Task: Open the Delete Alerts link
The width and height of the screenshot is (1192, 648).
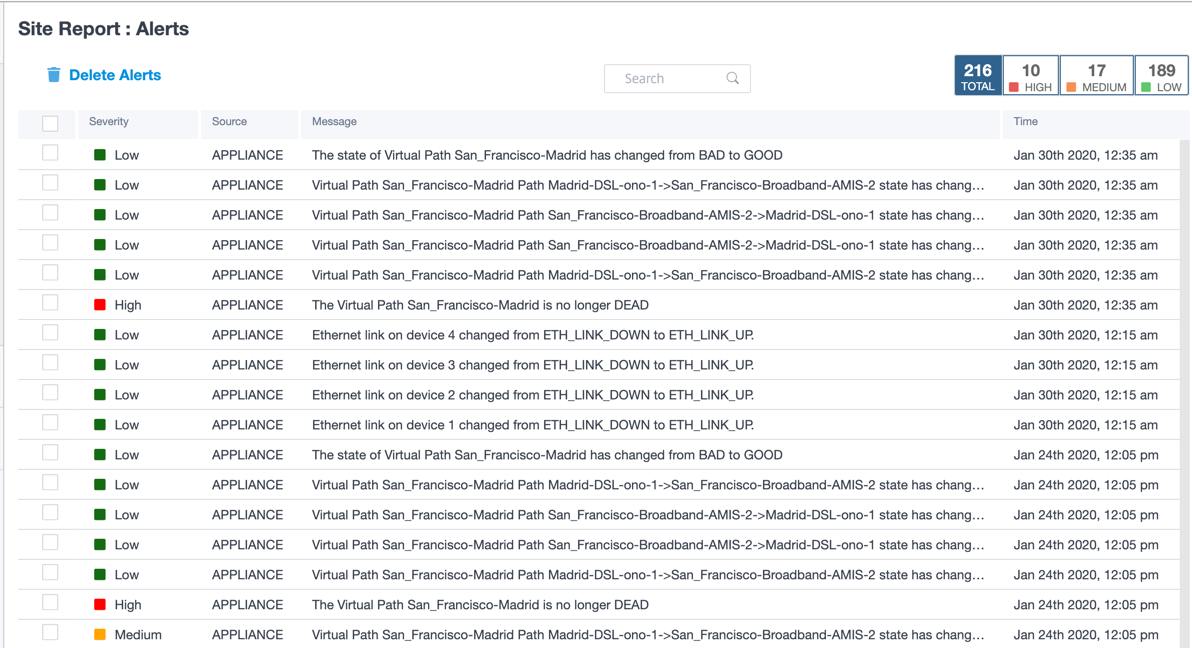Action: [x=115, y=75]
